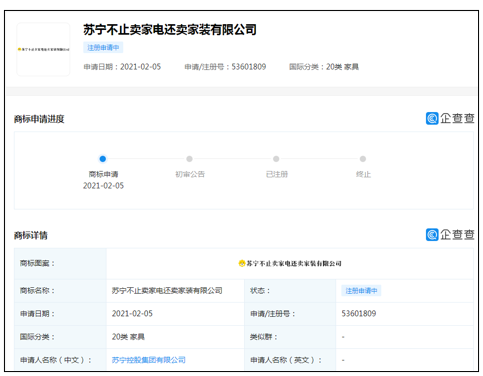Click the trademark image in 商标图案 row

click(x=290, y=263)
